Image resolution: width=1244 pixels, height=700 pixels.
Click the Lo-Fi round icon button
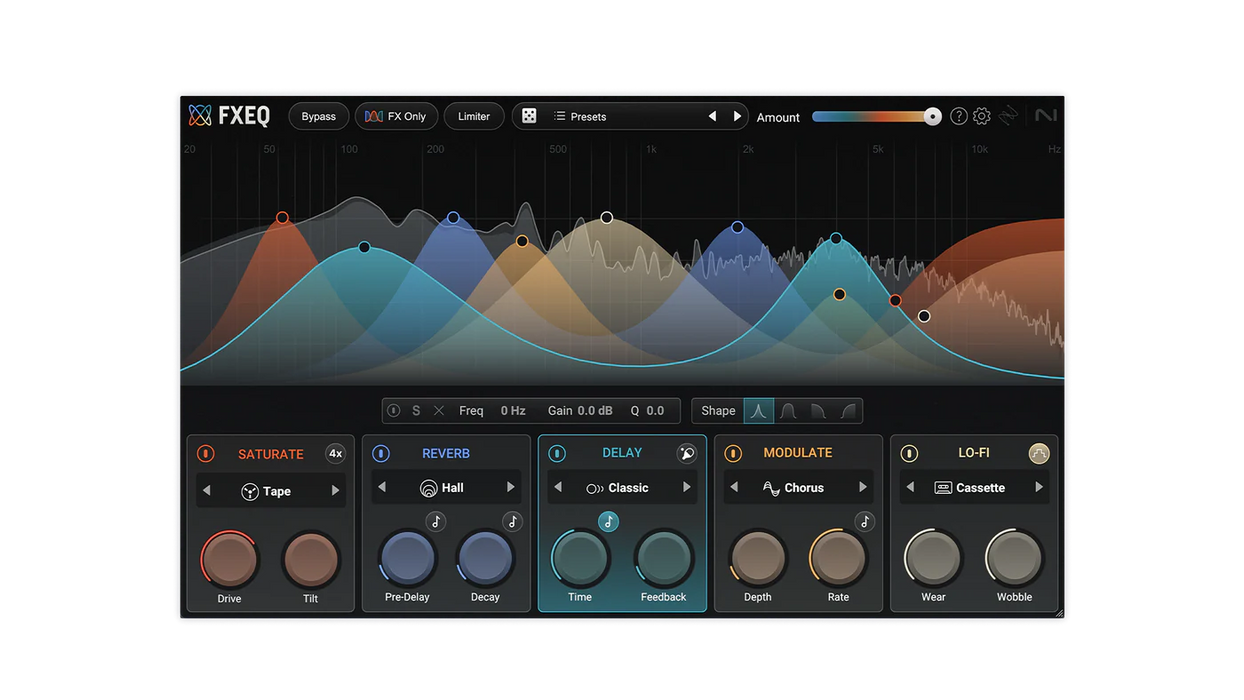(1039, 453)
